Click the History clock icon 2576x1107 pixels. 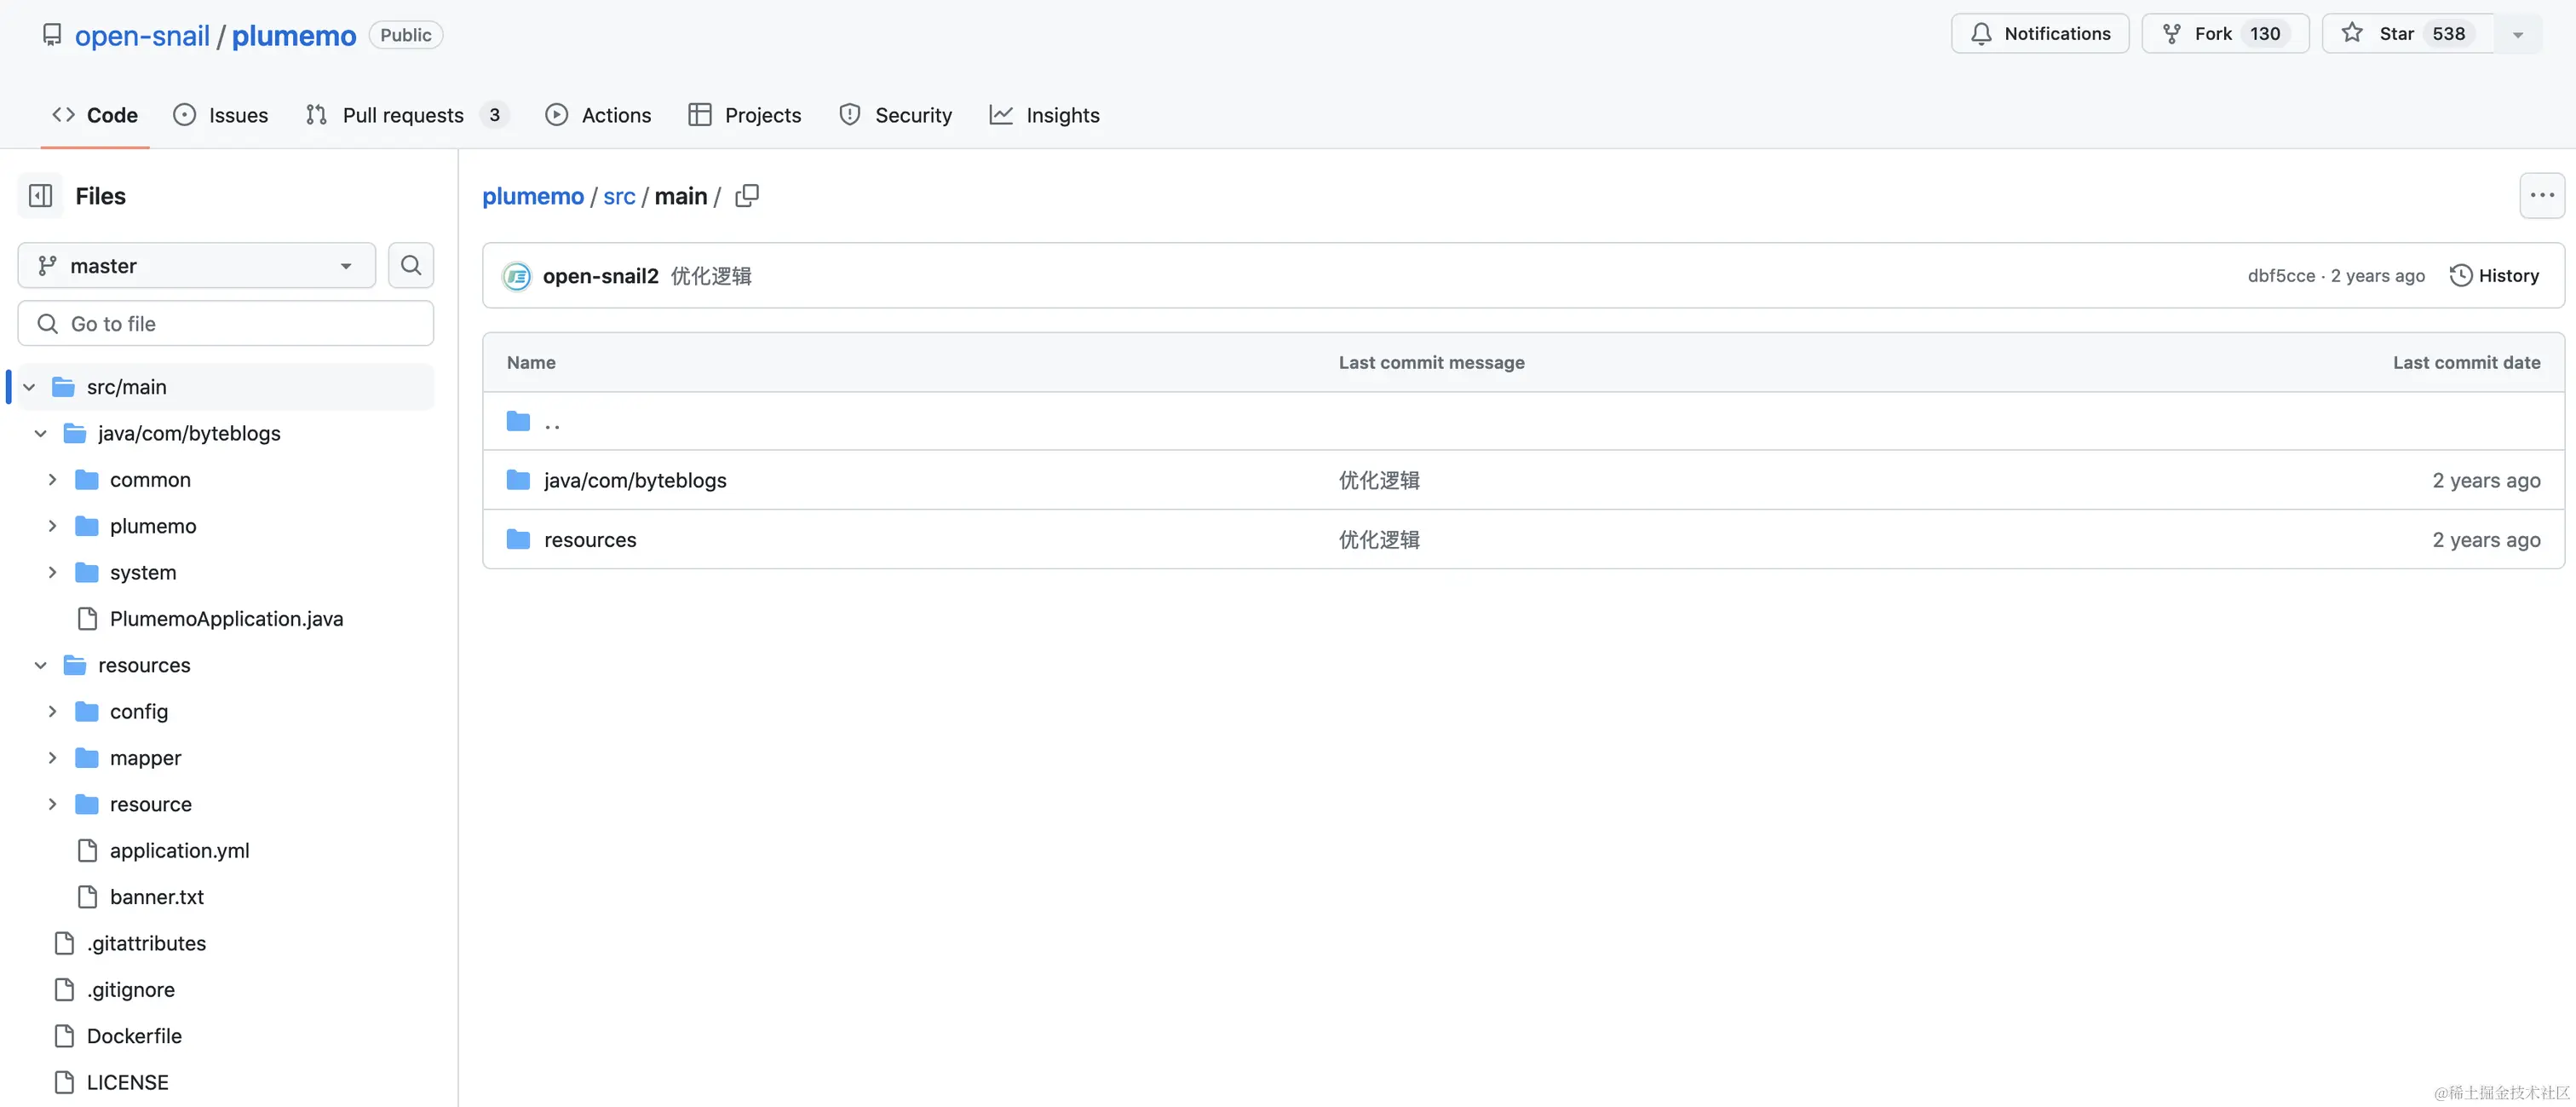2461,275
